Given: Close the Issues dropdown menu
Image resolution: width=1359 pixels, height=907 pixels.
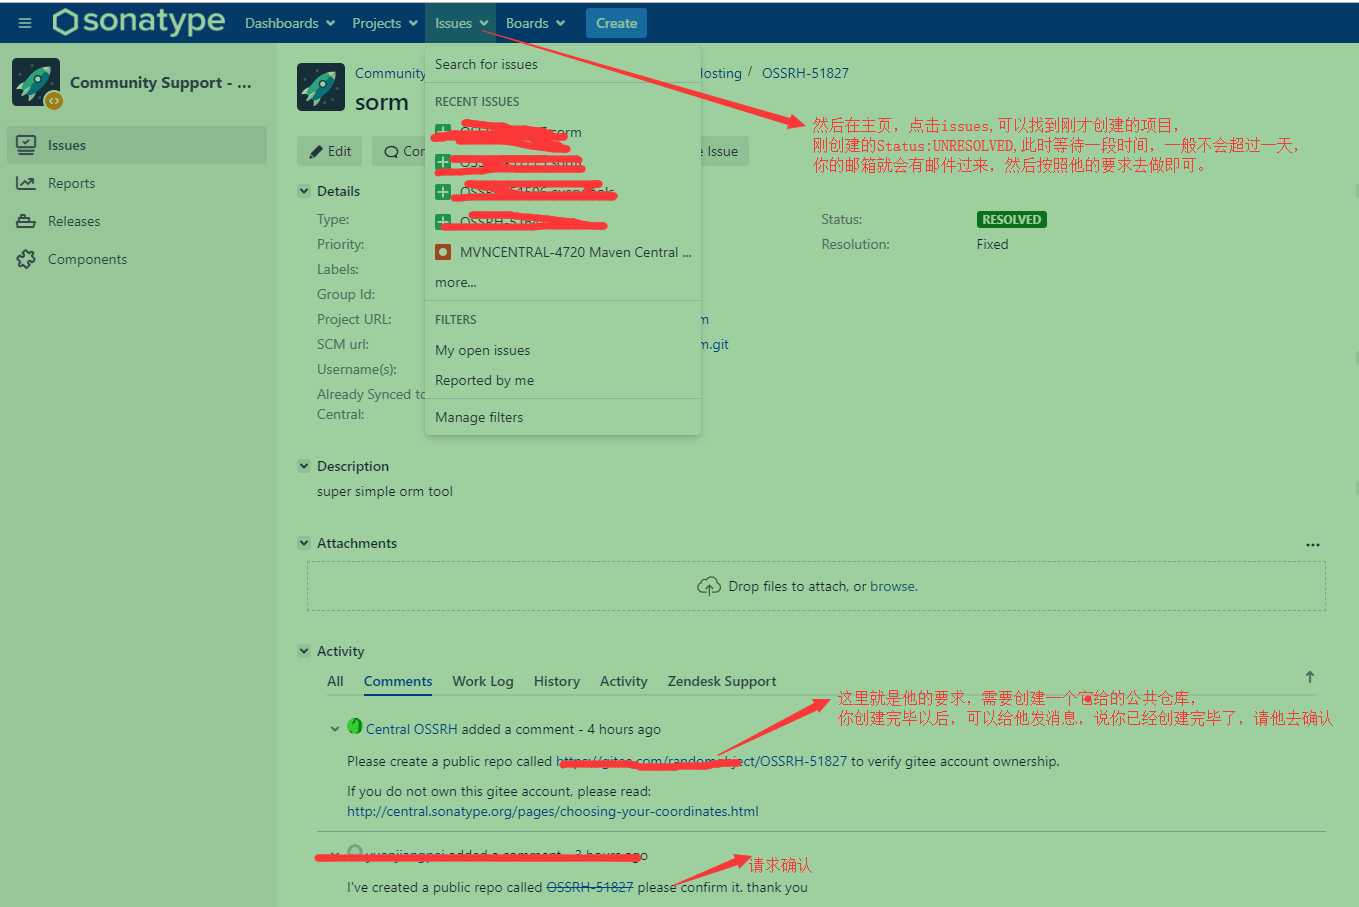Looking at the screenshot, I should click(462, 23).
